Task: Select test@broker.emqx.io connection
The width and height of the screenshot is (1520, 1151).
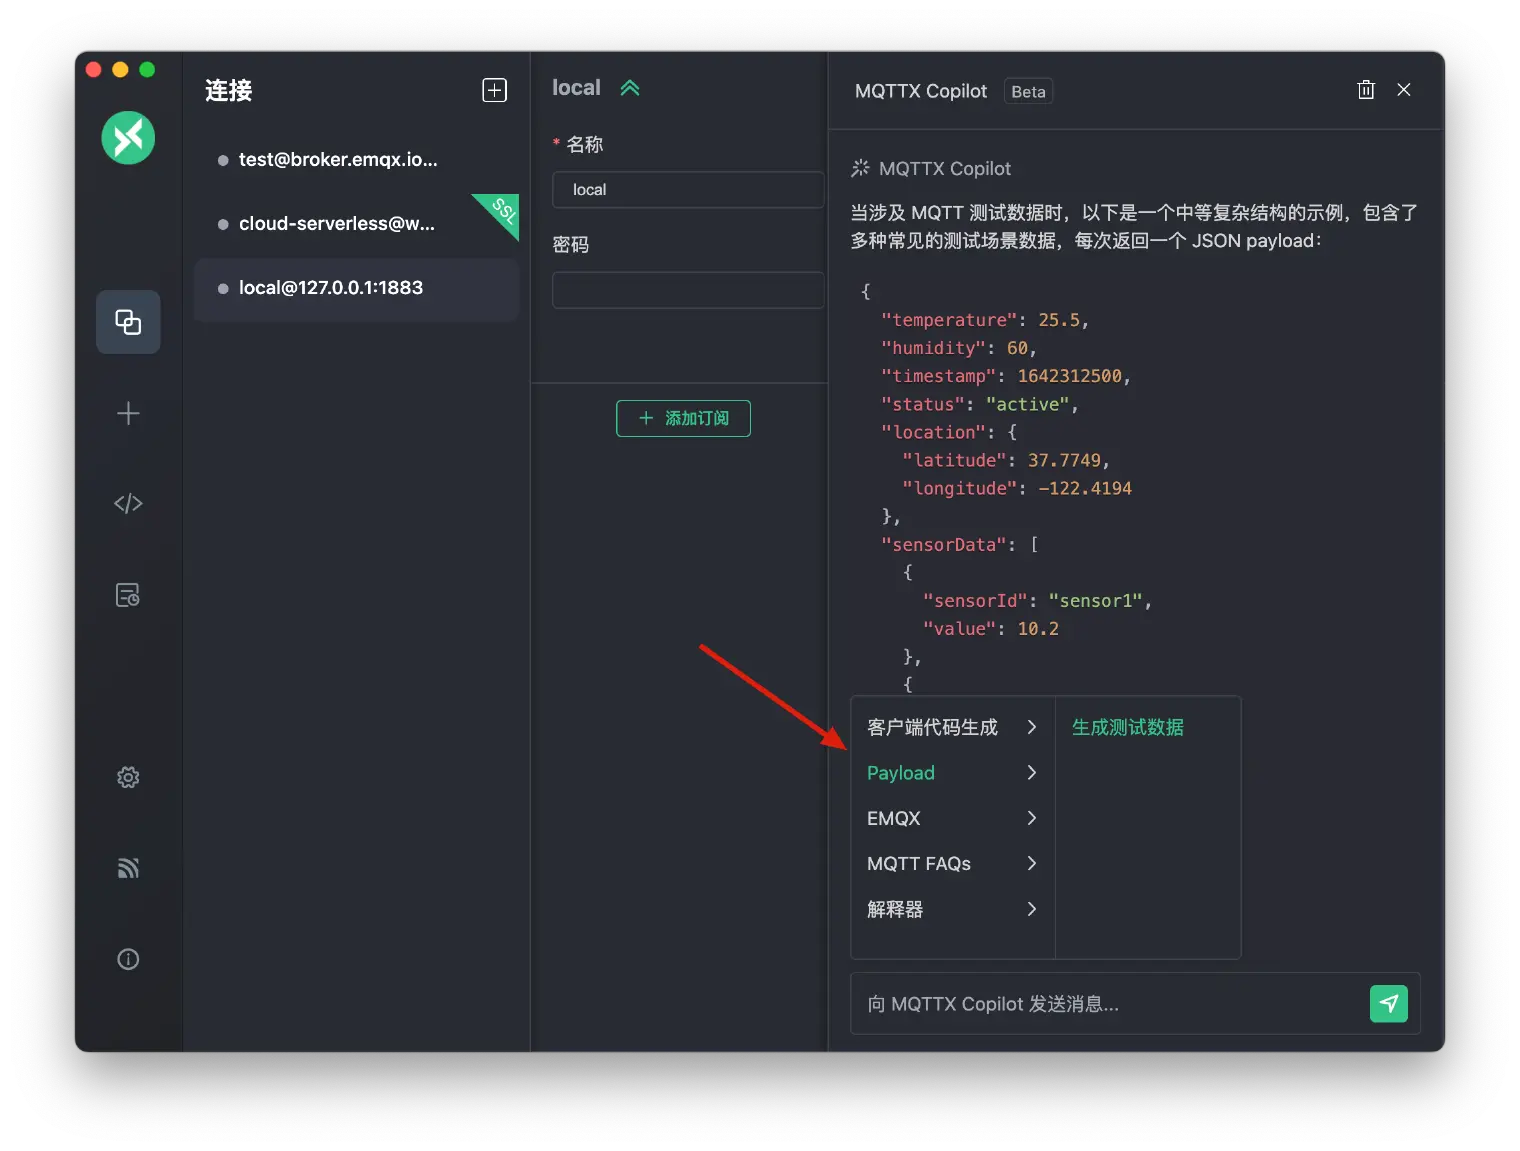Action: pos(356,160)
